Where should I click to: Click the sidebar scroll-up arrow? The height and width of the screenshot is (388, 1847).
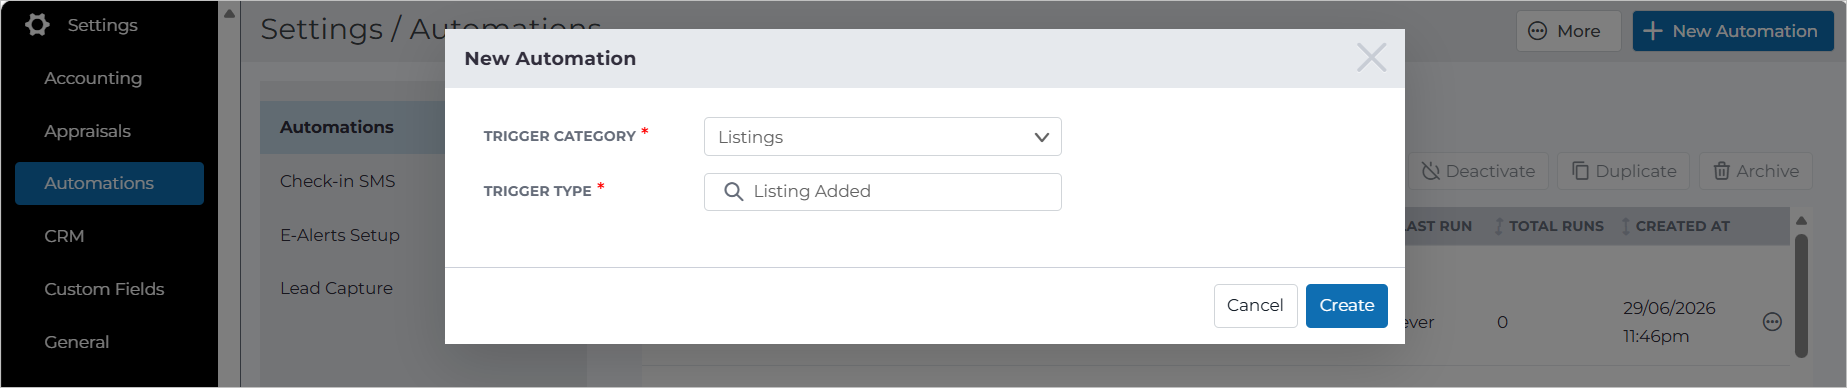click(x=229, y=13)
